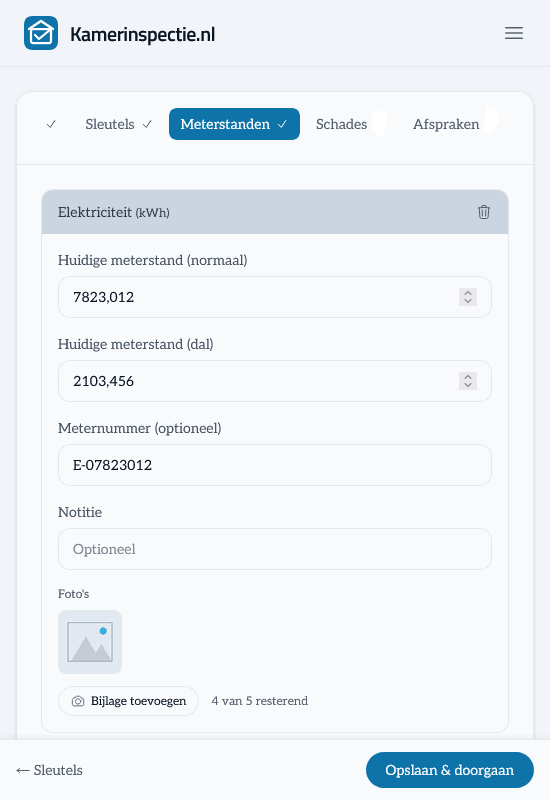550x800 pixels.
Task: Click the Kamerinspectie.nl house logo icon
Action: 41,33
